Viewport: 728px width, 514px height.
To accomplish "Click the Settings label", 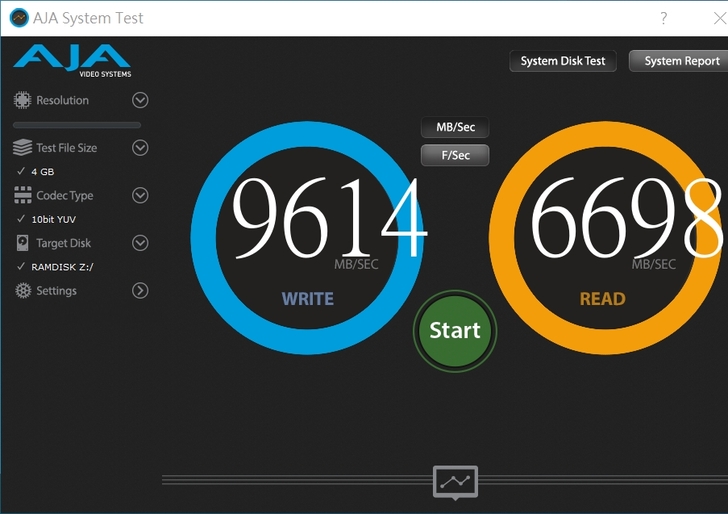I will click(56, 291).
